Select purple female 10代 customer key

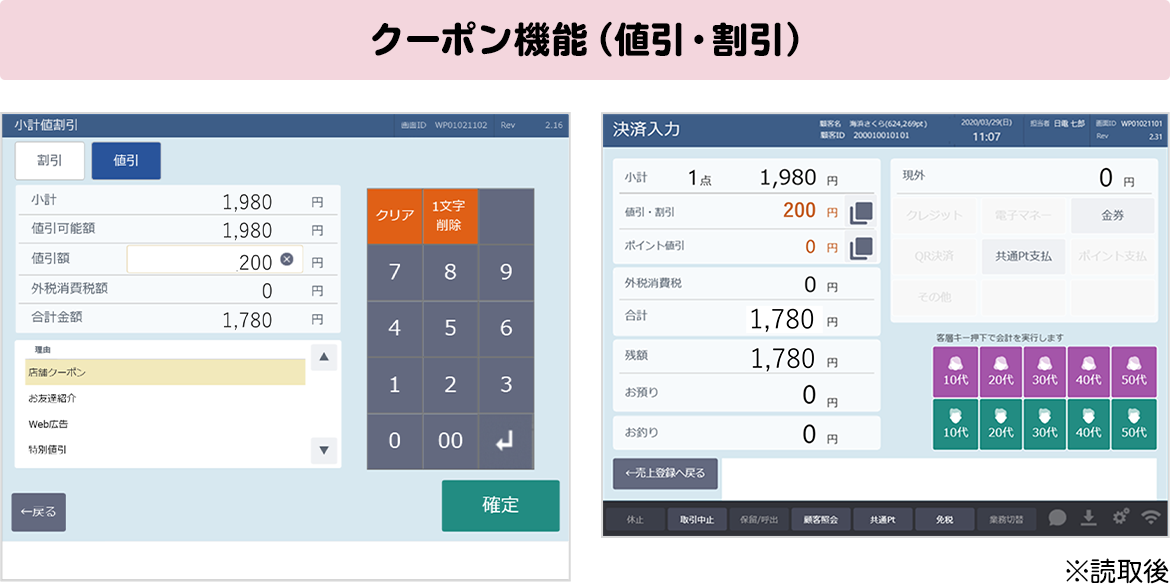[954, 371]
